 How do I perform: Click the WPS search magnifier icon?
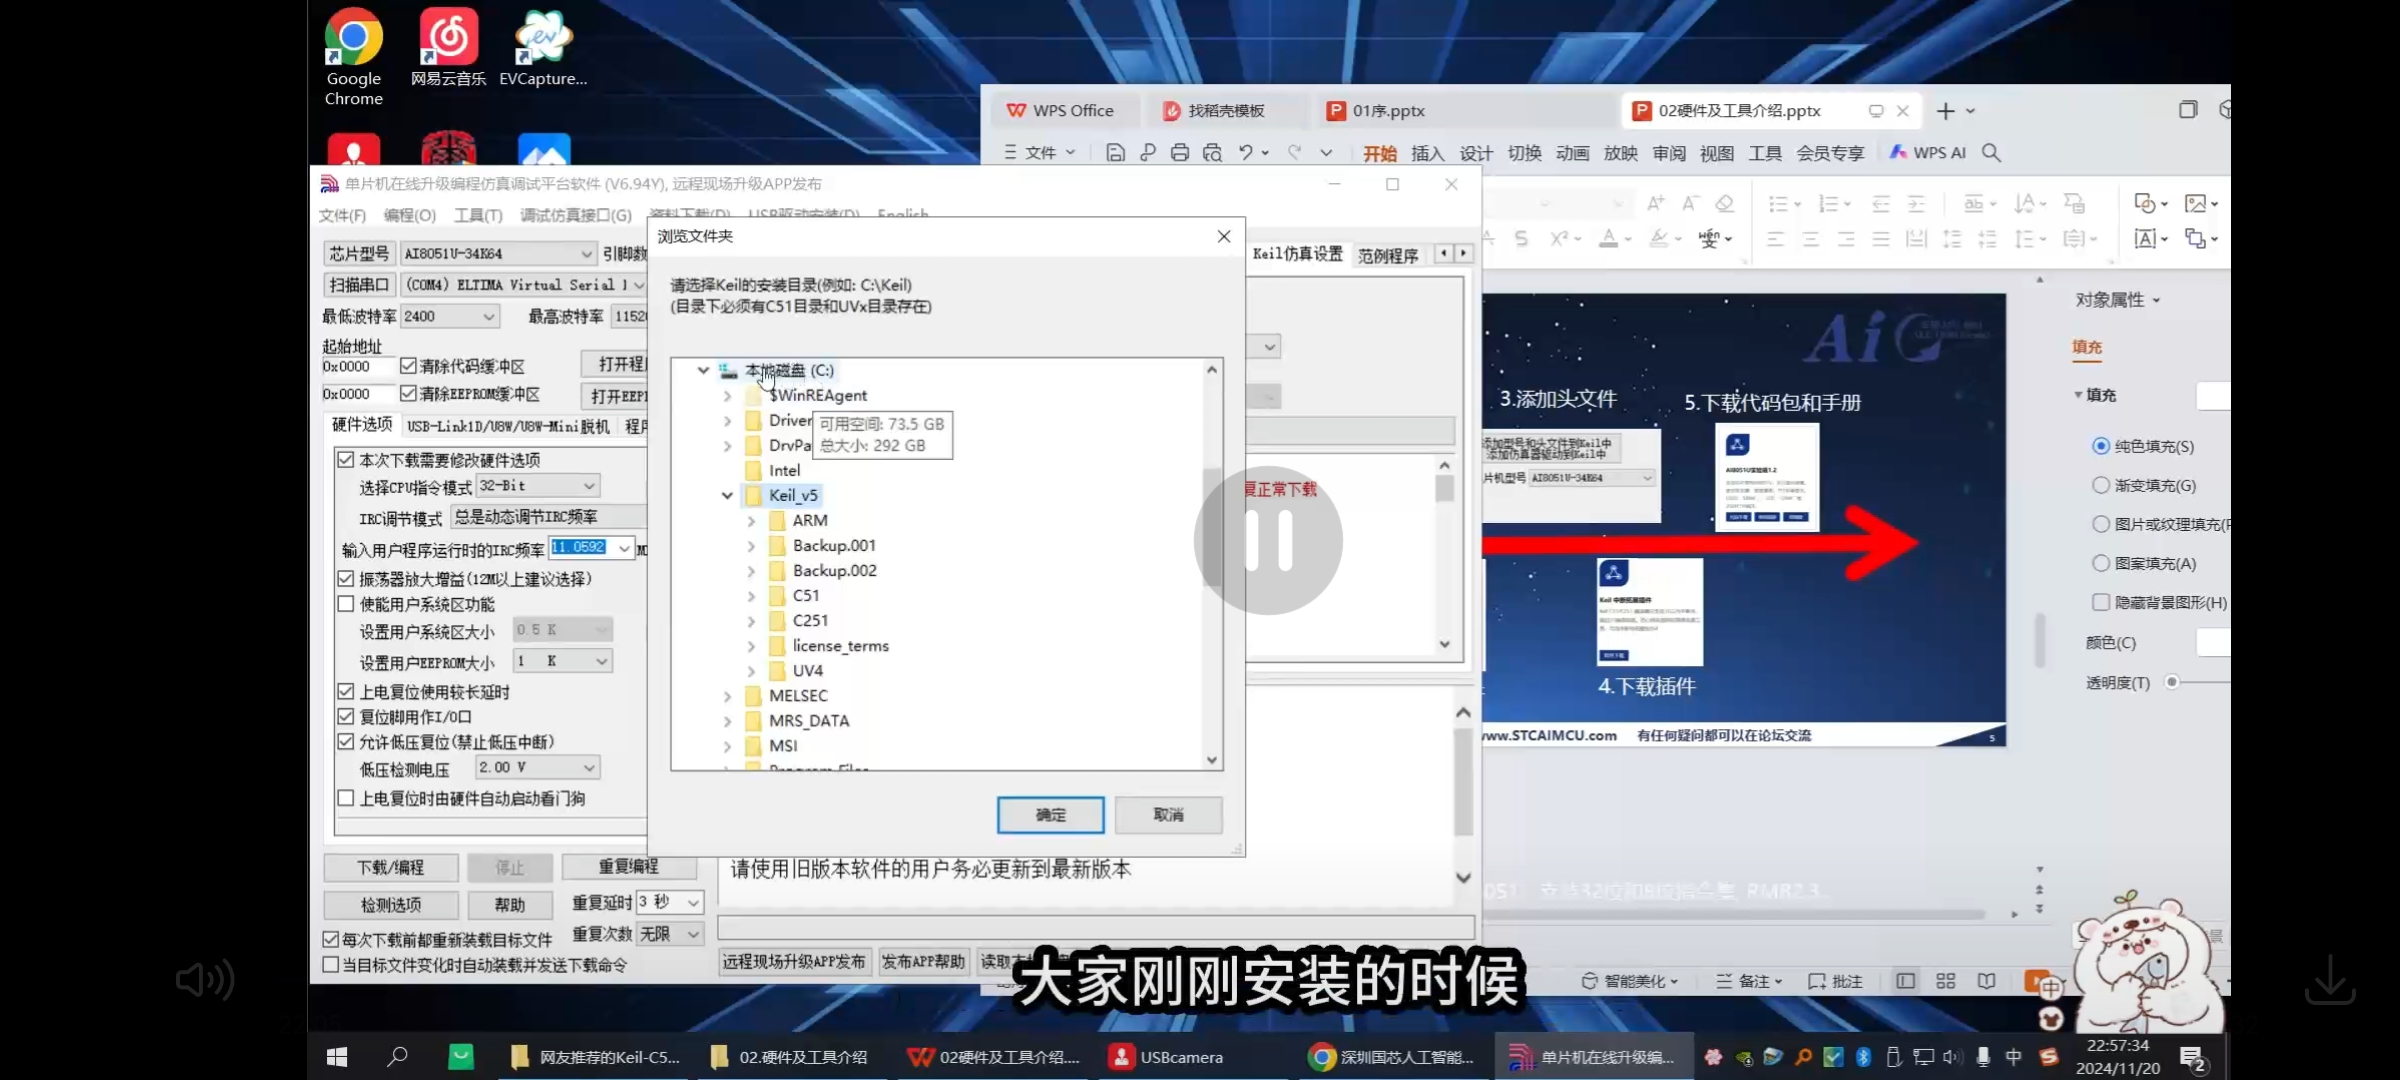1991,152
